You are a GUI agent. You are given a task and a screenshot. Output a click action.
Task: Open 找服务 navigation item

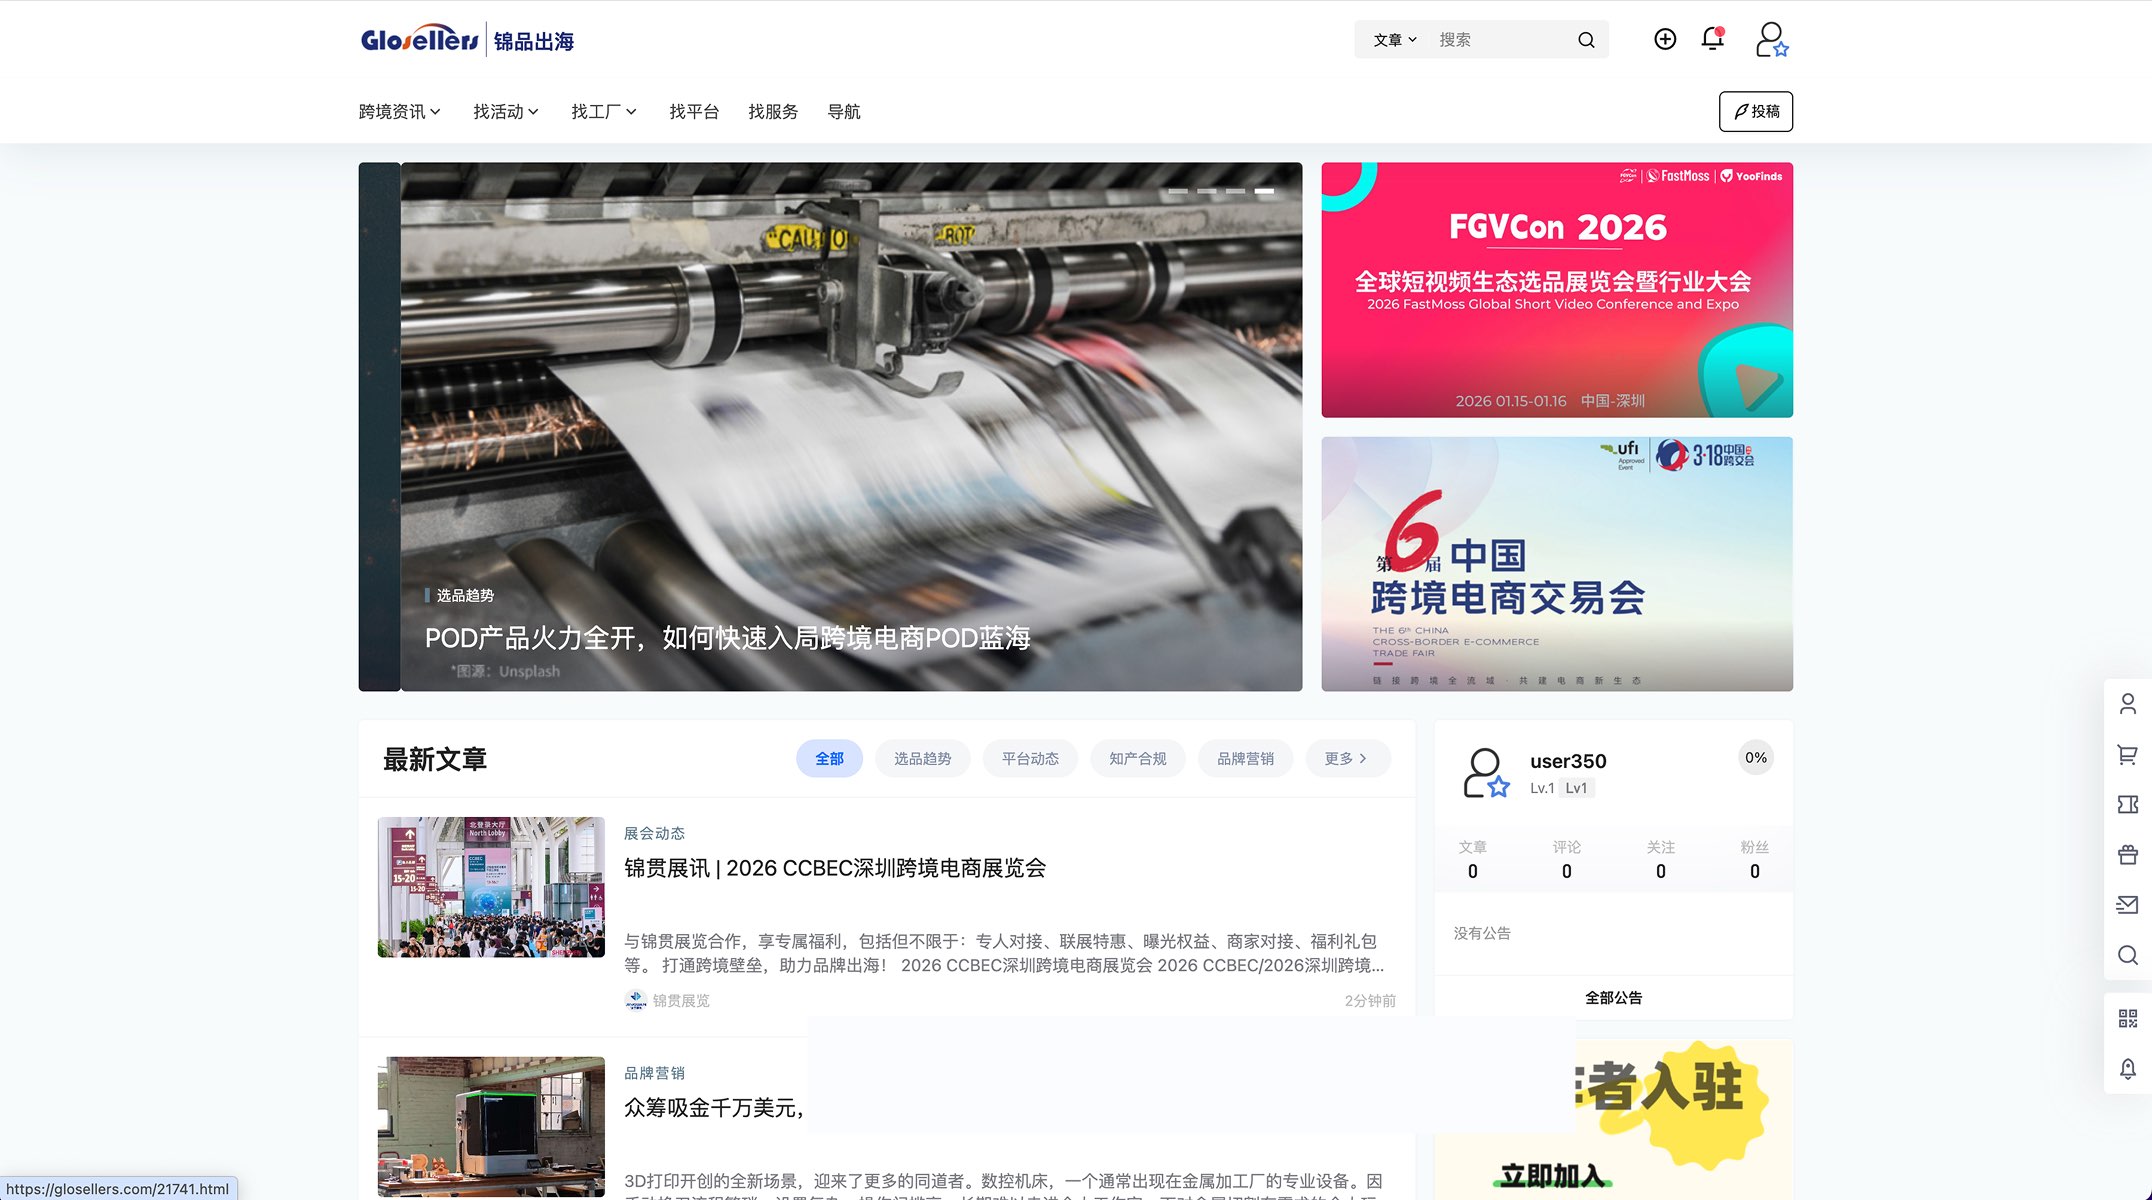click(x=773, y=111)
